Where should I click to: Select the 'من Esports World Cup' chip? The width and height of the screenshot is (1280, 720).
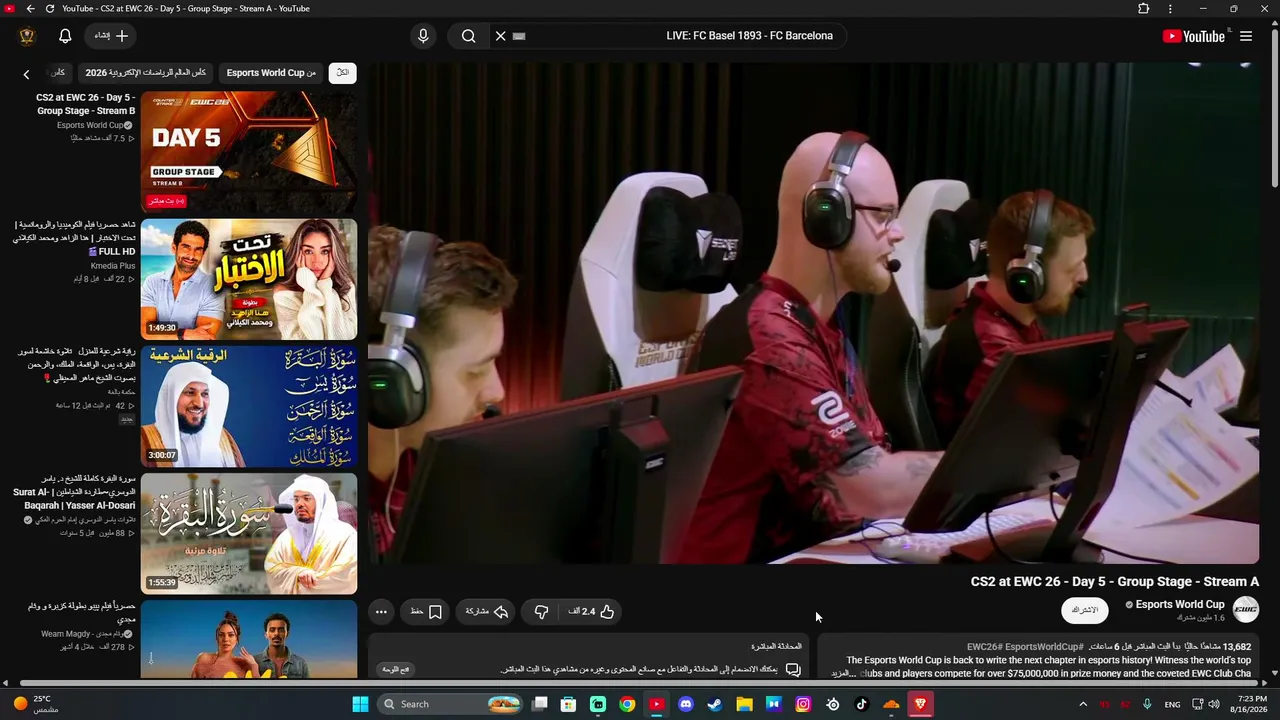pyautogui.click(x=271, y=73)
